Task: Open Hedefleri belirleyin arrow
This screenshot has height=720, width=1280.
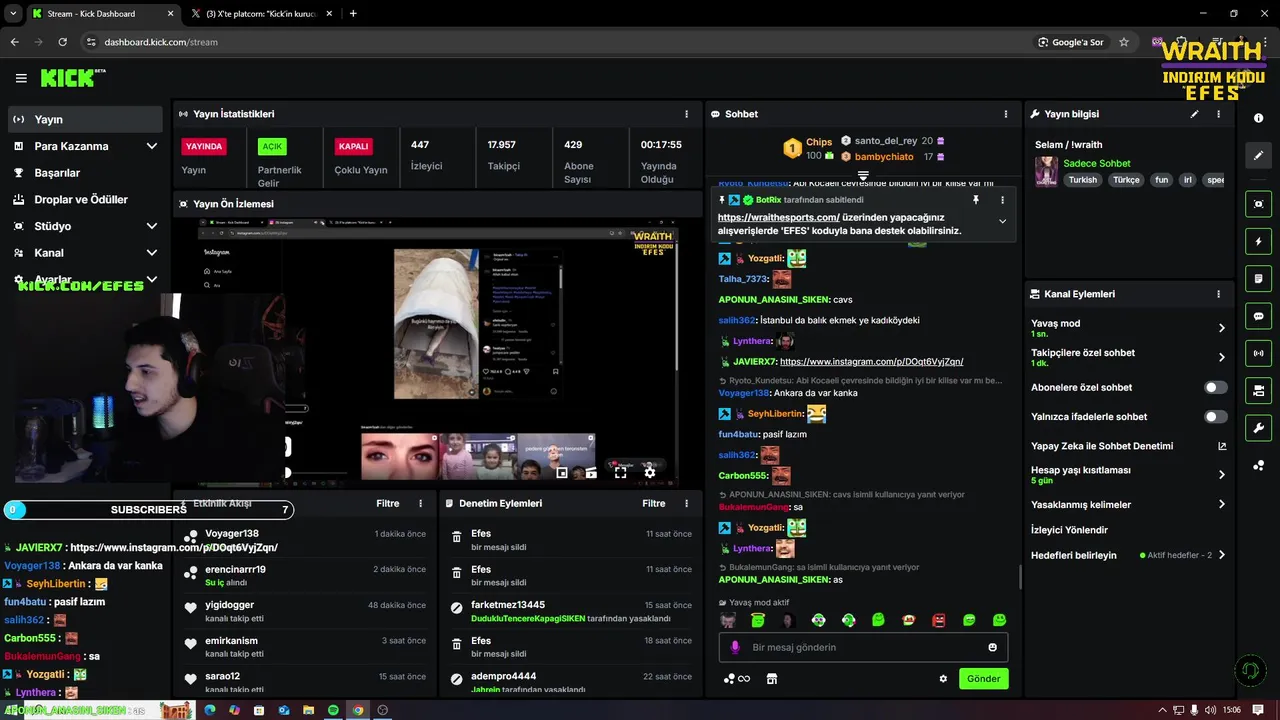Action: pyautogui.click(x=1221, y=555)
